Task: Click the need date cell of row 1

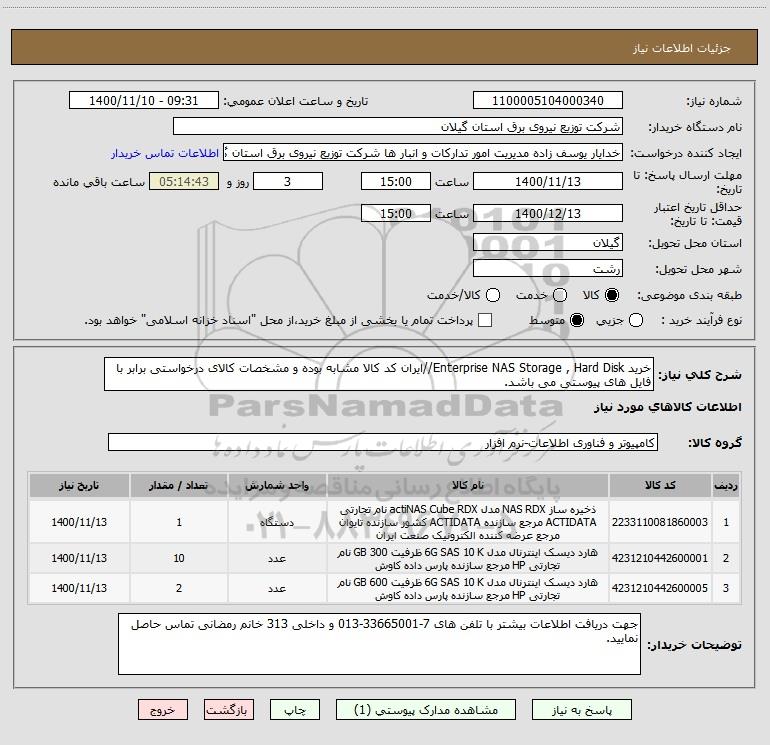Action: [79, 522]
